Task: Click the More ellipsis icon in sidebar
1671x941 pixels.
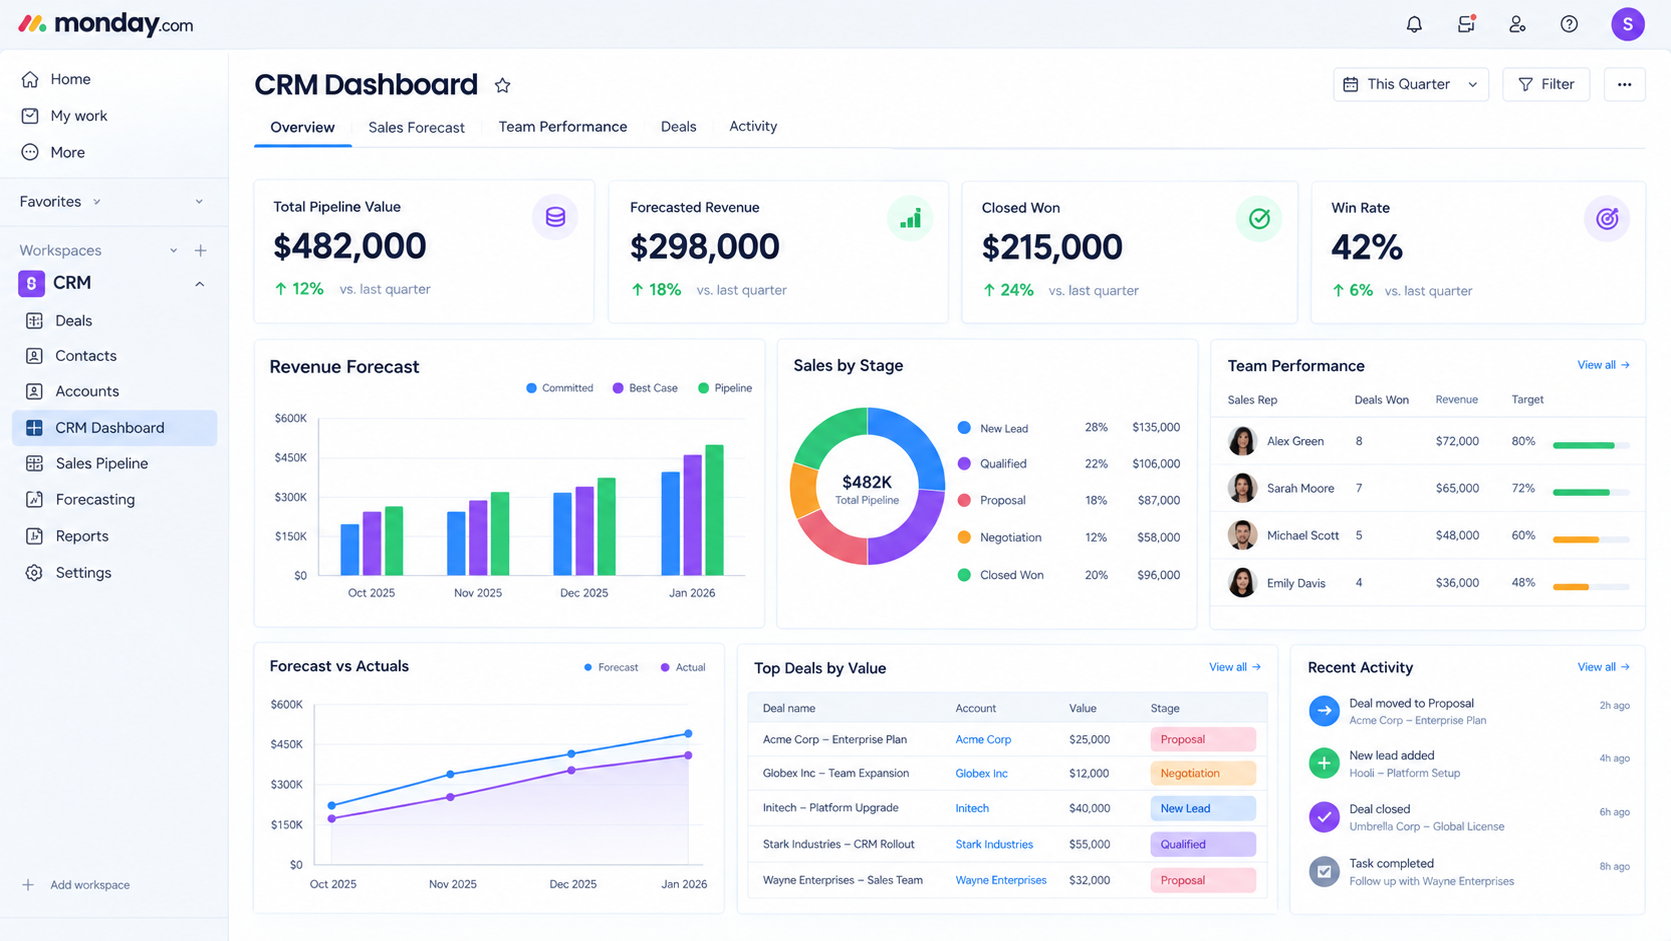Action: coord(30,152)
